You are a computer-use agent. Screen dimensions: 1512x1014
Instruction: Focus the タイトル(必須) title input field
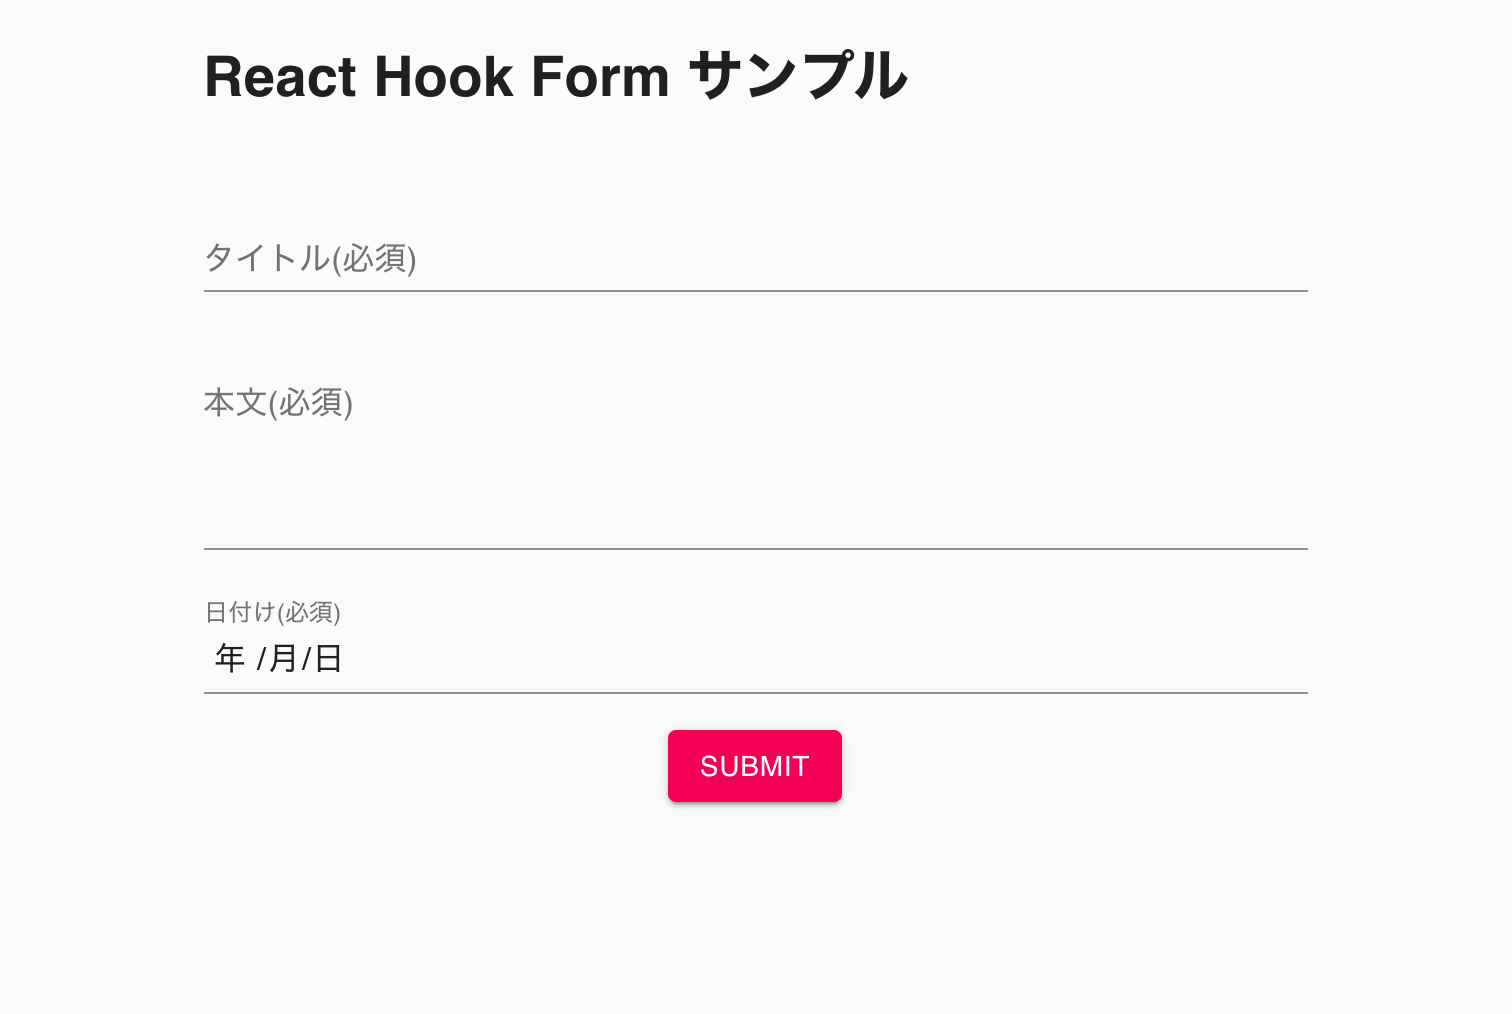700,260
